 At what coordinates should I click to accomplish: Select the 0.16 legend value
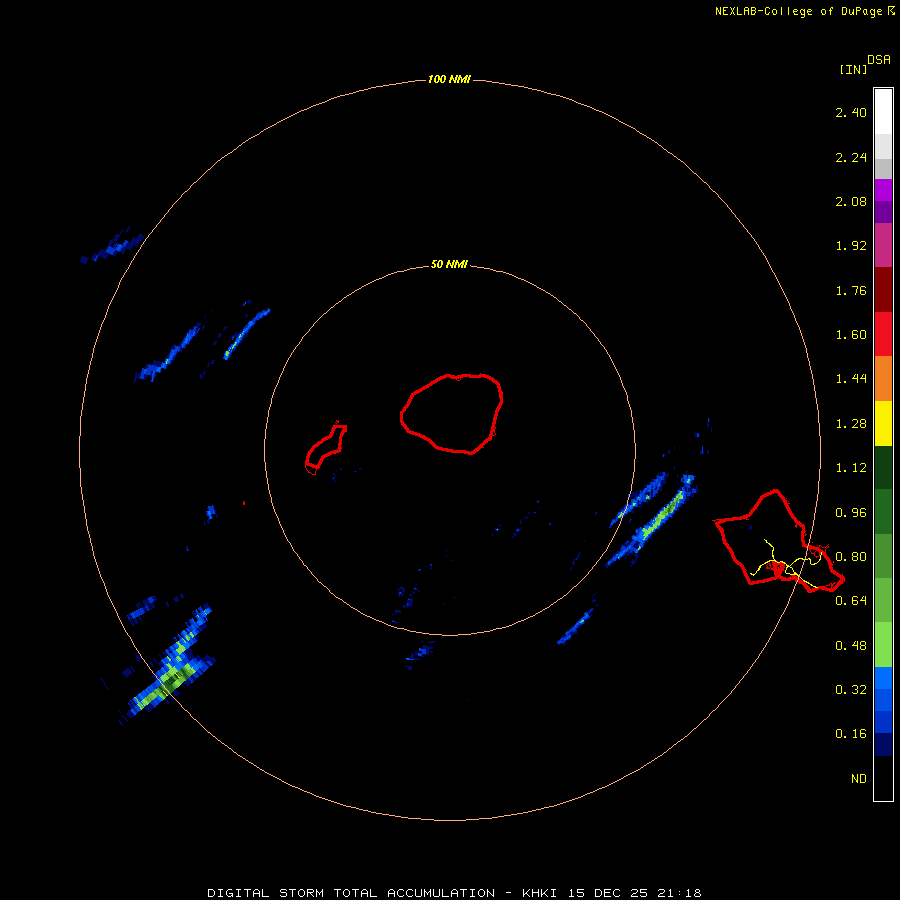(x=851, y=734)
